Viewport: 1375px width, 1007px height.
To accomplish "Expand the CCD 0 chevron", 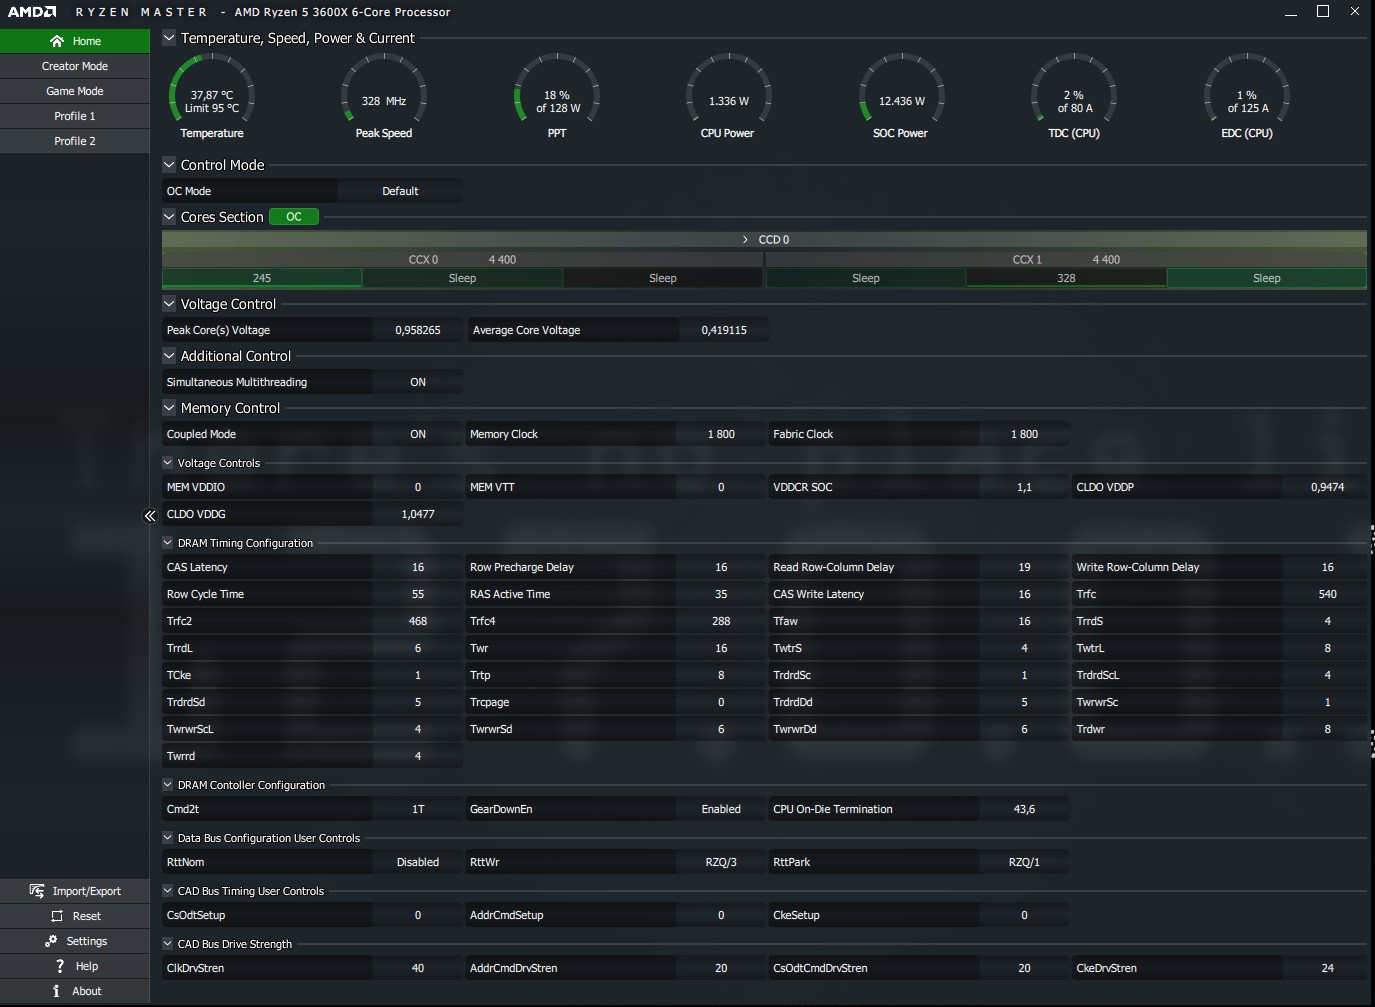I will (745, 240).
